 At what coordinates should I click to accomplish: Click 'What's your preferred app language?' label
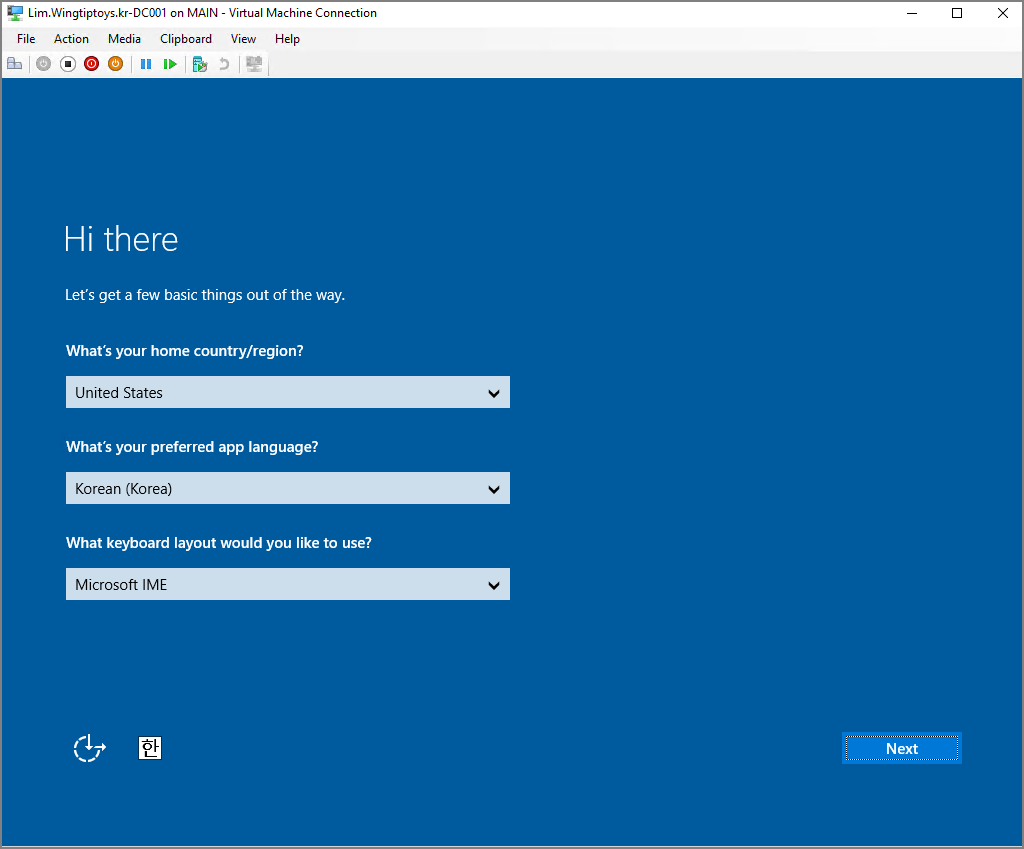[192, 447]
